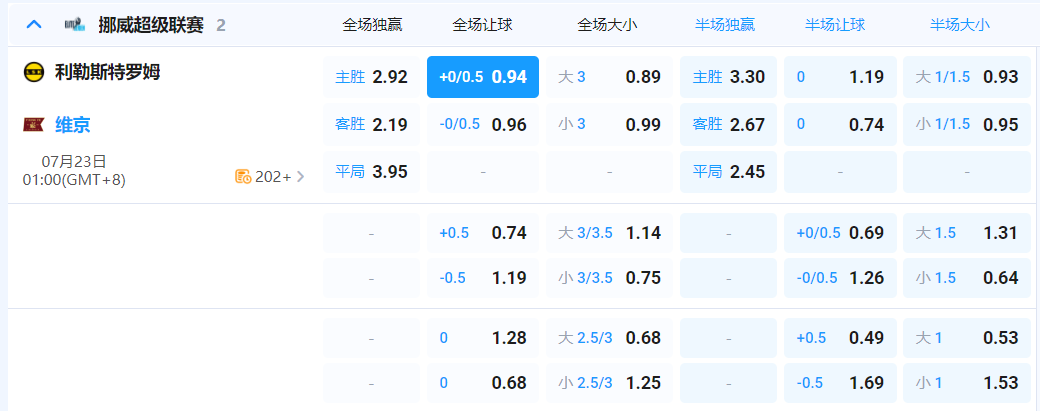Click the match time 01:00(GMT+8)
This screenshot has width=1040, height=411.
pos(74,180)
